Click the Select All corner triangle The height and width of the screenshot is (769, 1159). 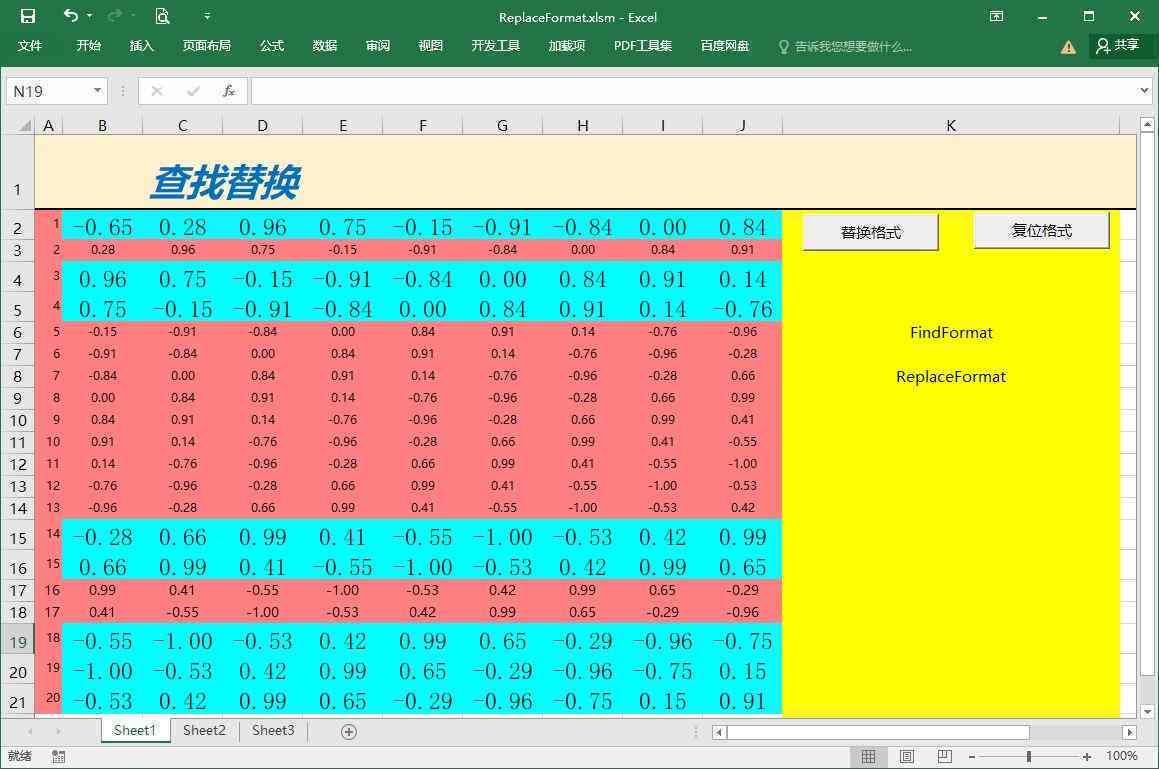pyautogui.click(x=25, y=126)
